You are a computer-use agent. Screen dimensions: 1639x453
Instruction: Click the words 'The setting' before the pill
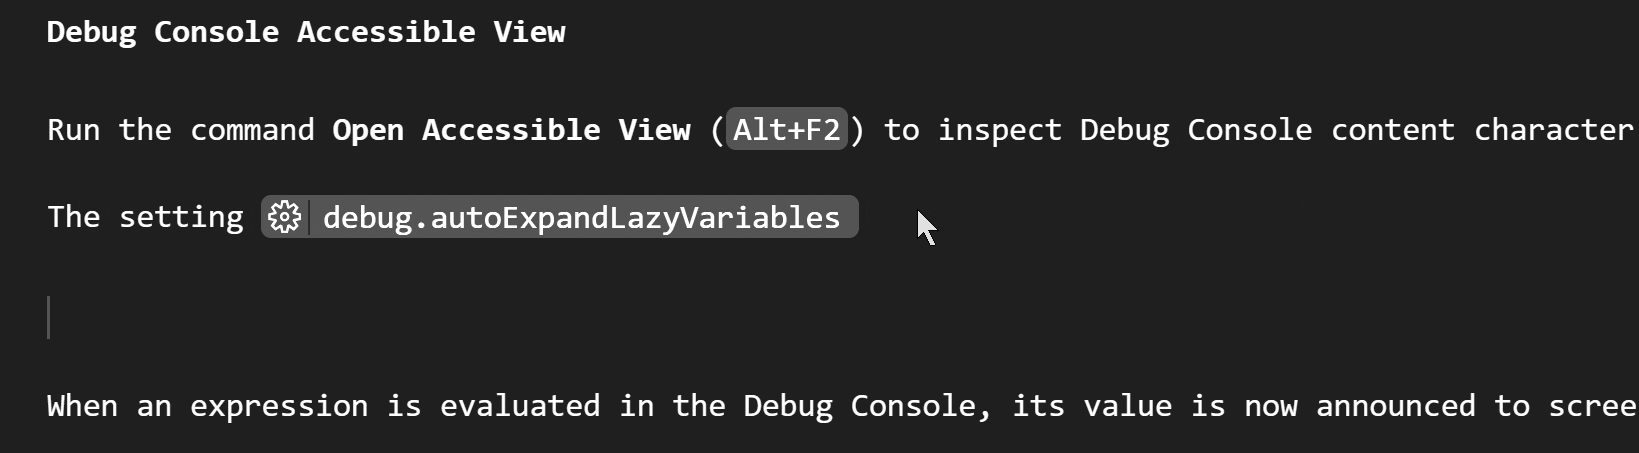click(x=145, y=217)
